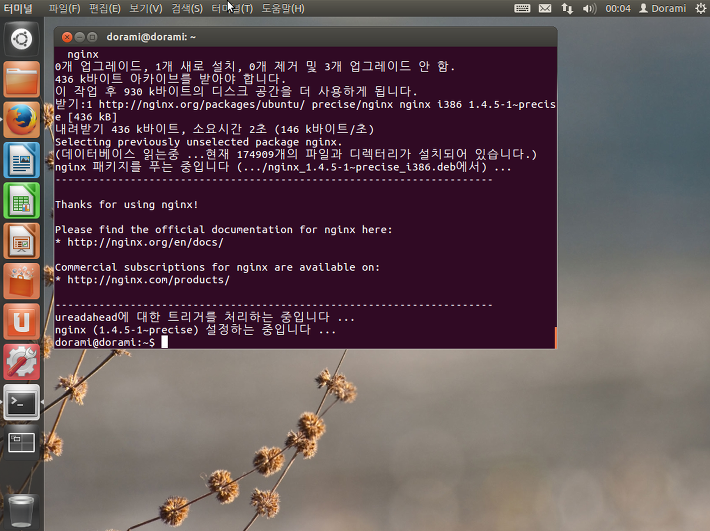Viewport: 710px width, 531px height.
Task: Open the clock showing 00:04
Action: (x=618, y=8)
